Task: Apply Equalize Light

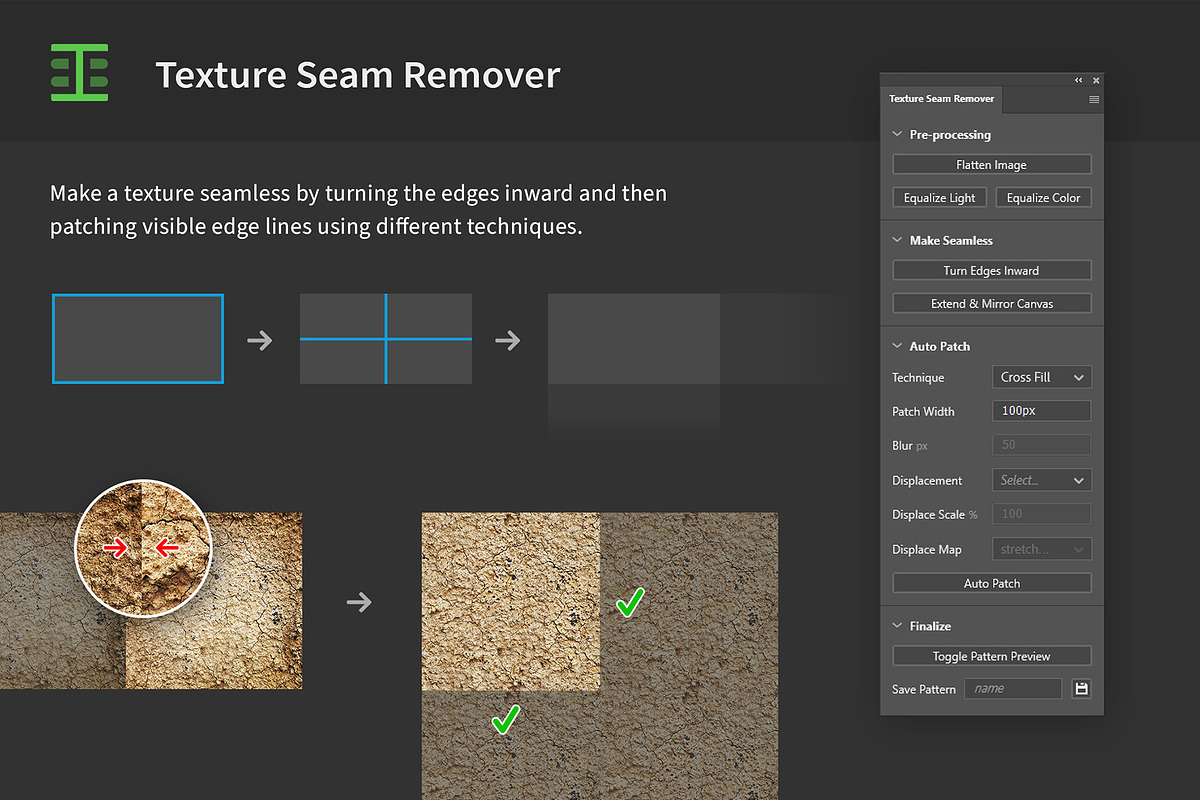Action: [x=939, y=197]
